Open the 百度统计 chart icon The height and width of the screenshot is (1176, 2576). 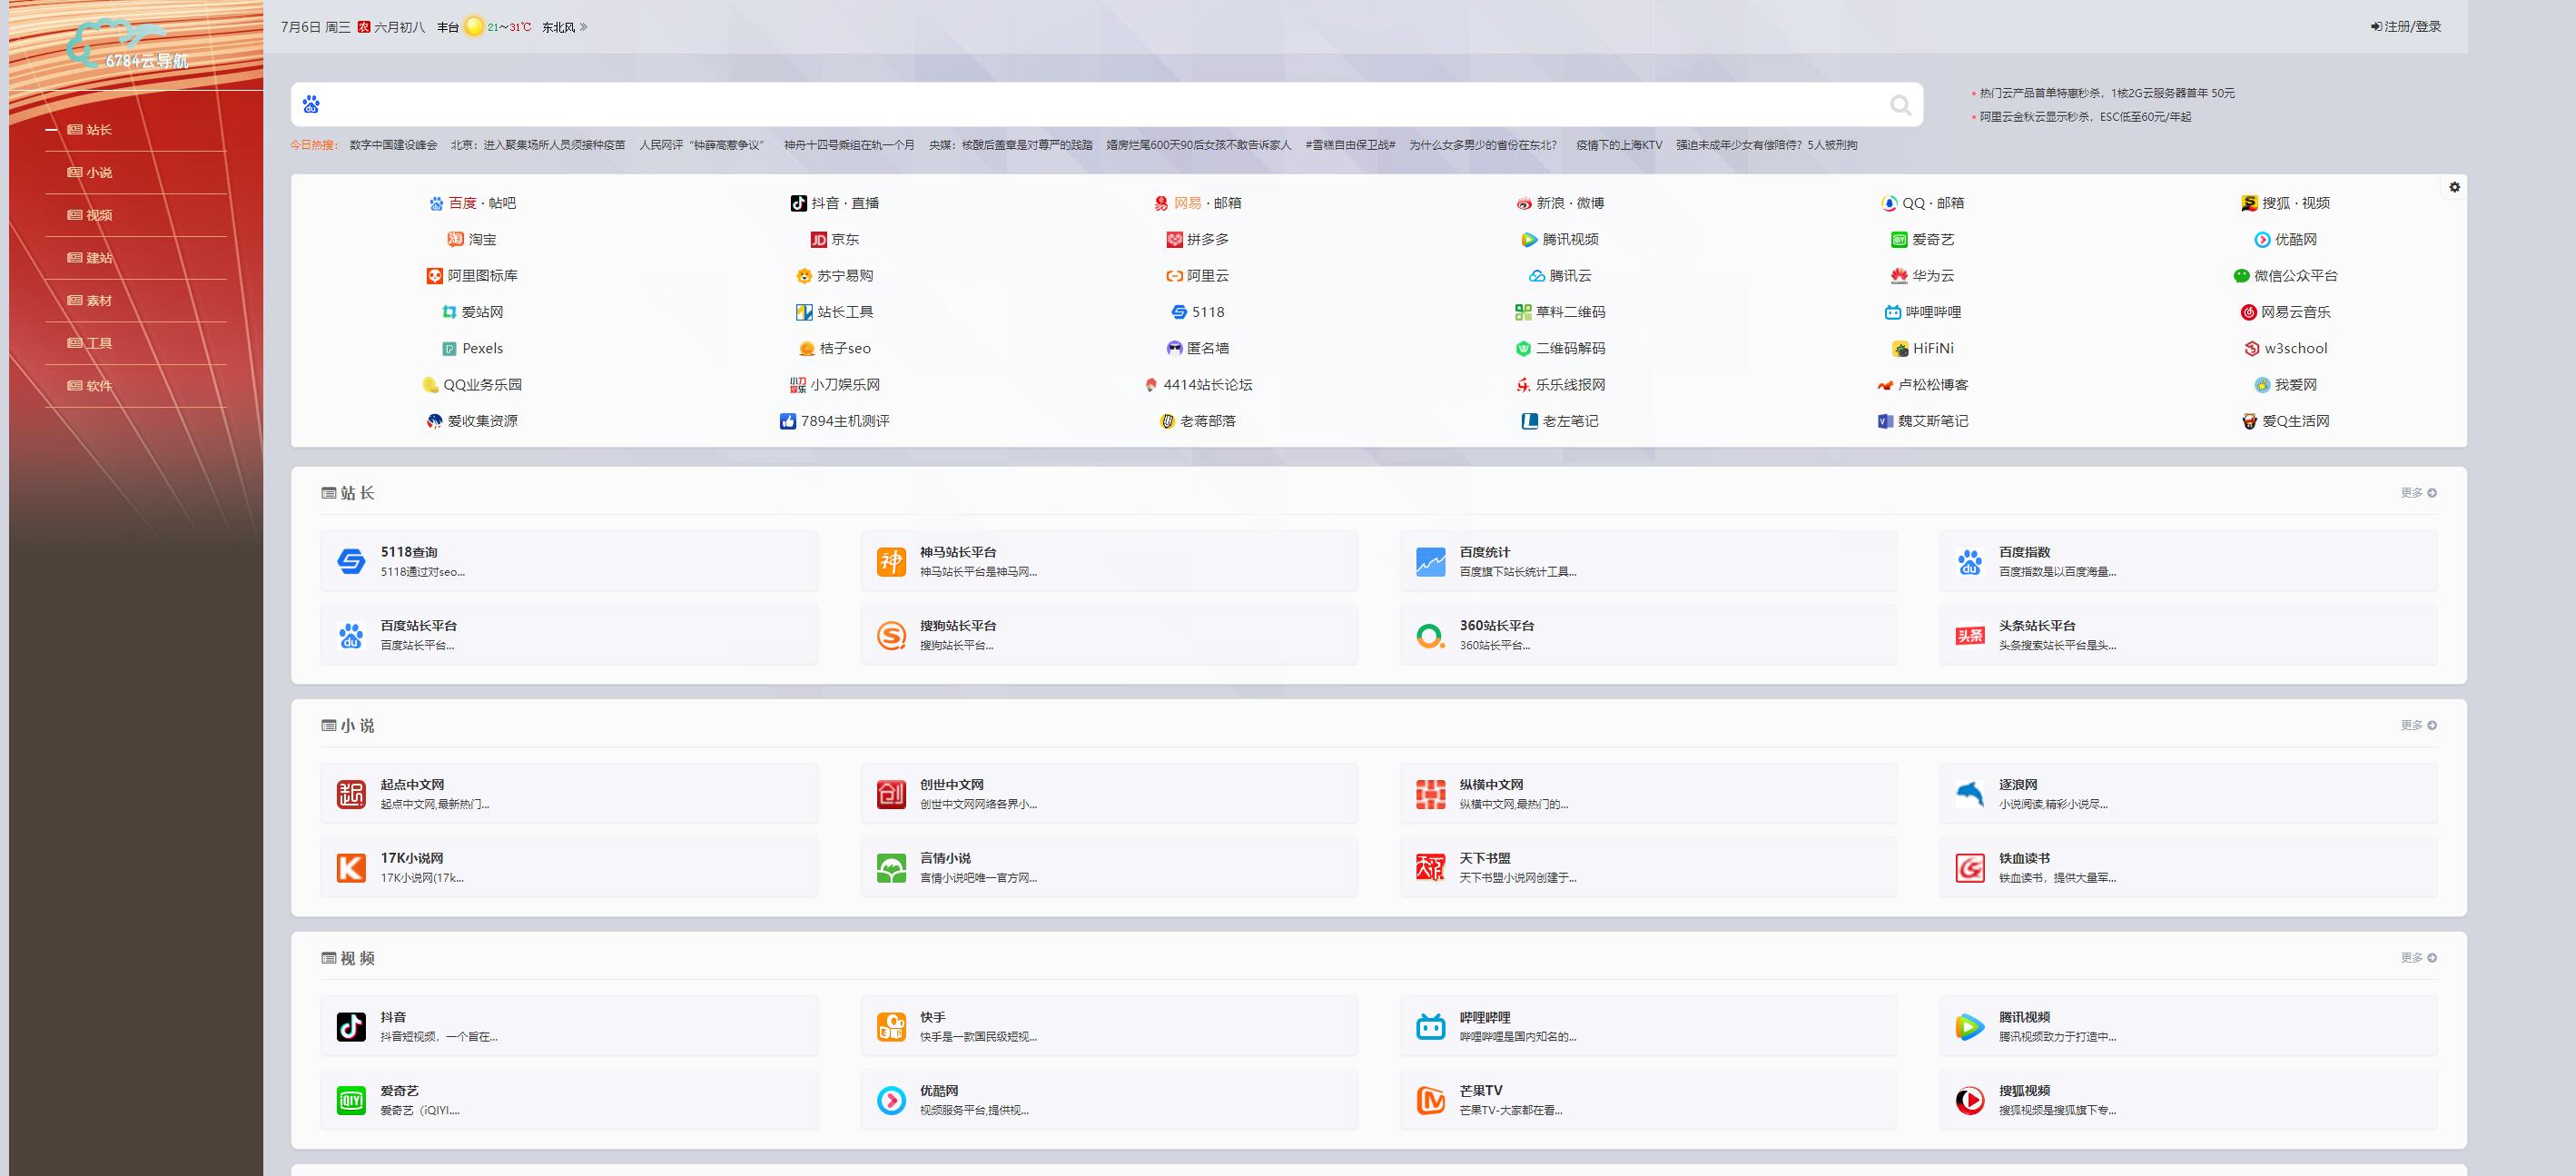tap(1431, 562)
